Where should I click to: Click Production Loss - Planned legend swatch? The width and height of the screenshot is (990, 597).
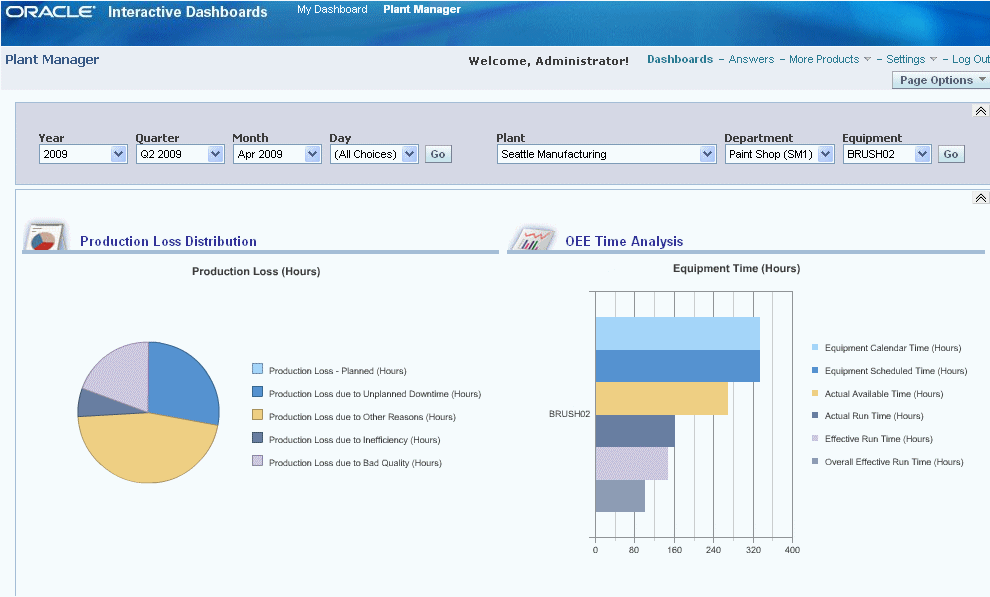(x=258, y=369)
